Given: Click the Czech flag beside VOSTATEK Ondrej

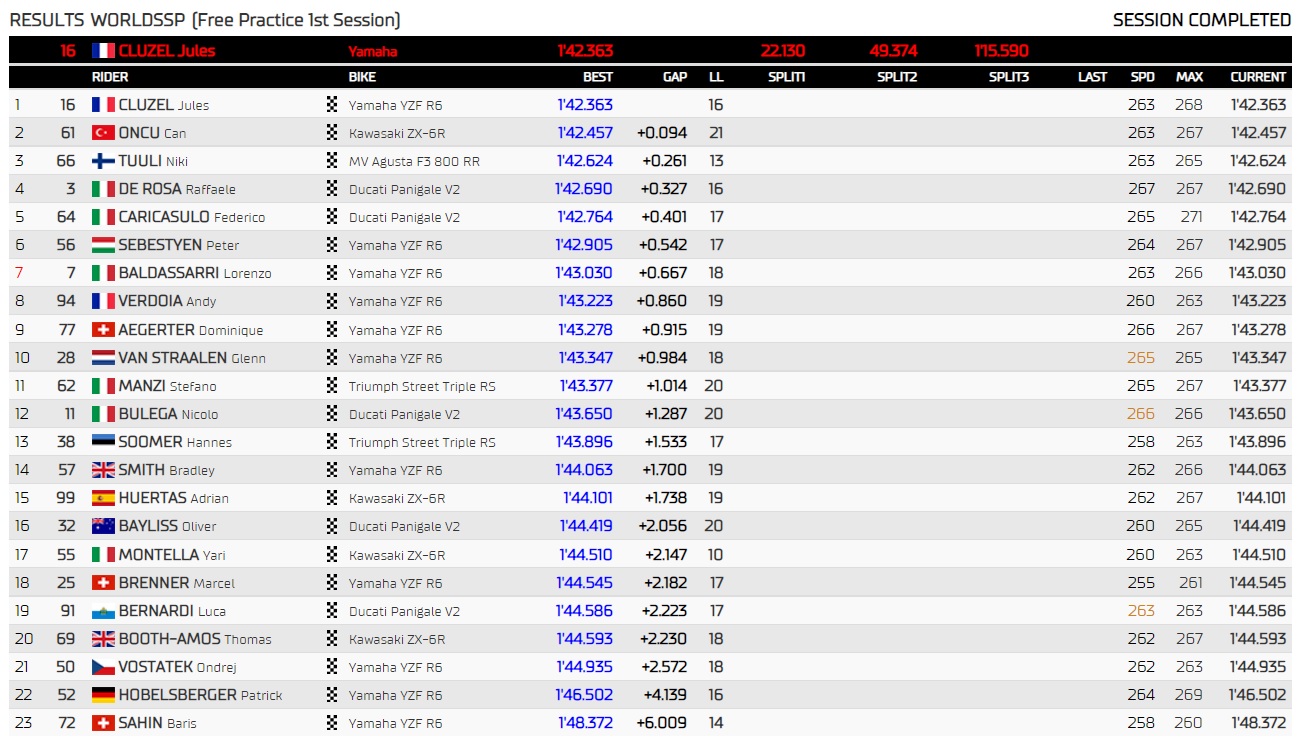Looking at the screenshot, I should (x=103, y=667).
